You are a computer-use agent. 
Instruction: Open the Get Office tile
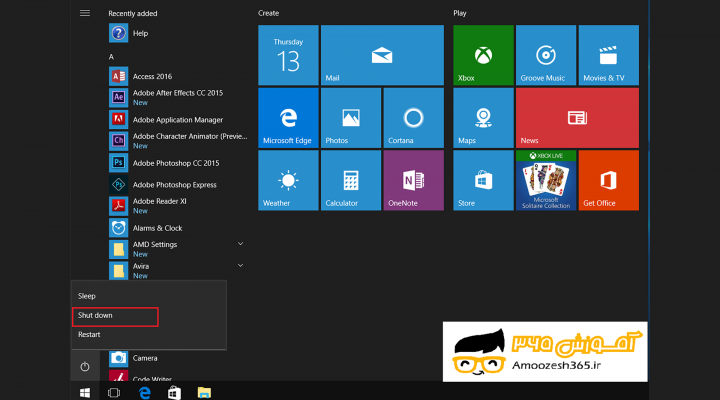click(x=608, y=180)
